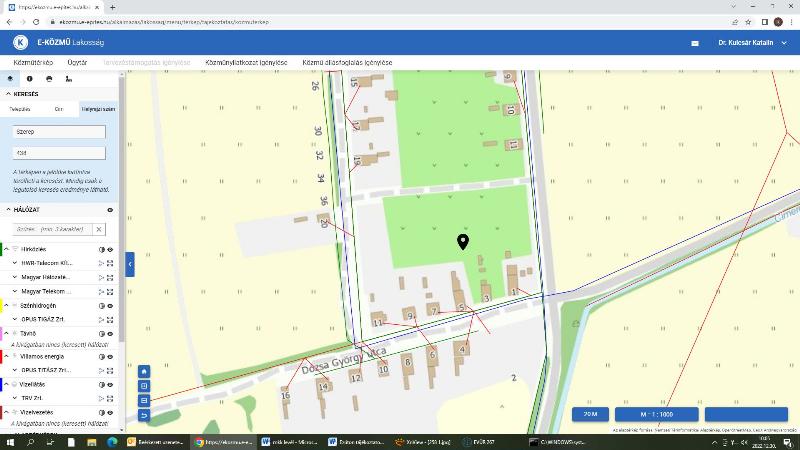
Task: Click the yellow Szénhidrogén color swatch
Action: click(1, 306)
